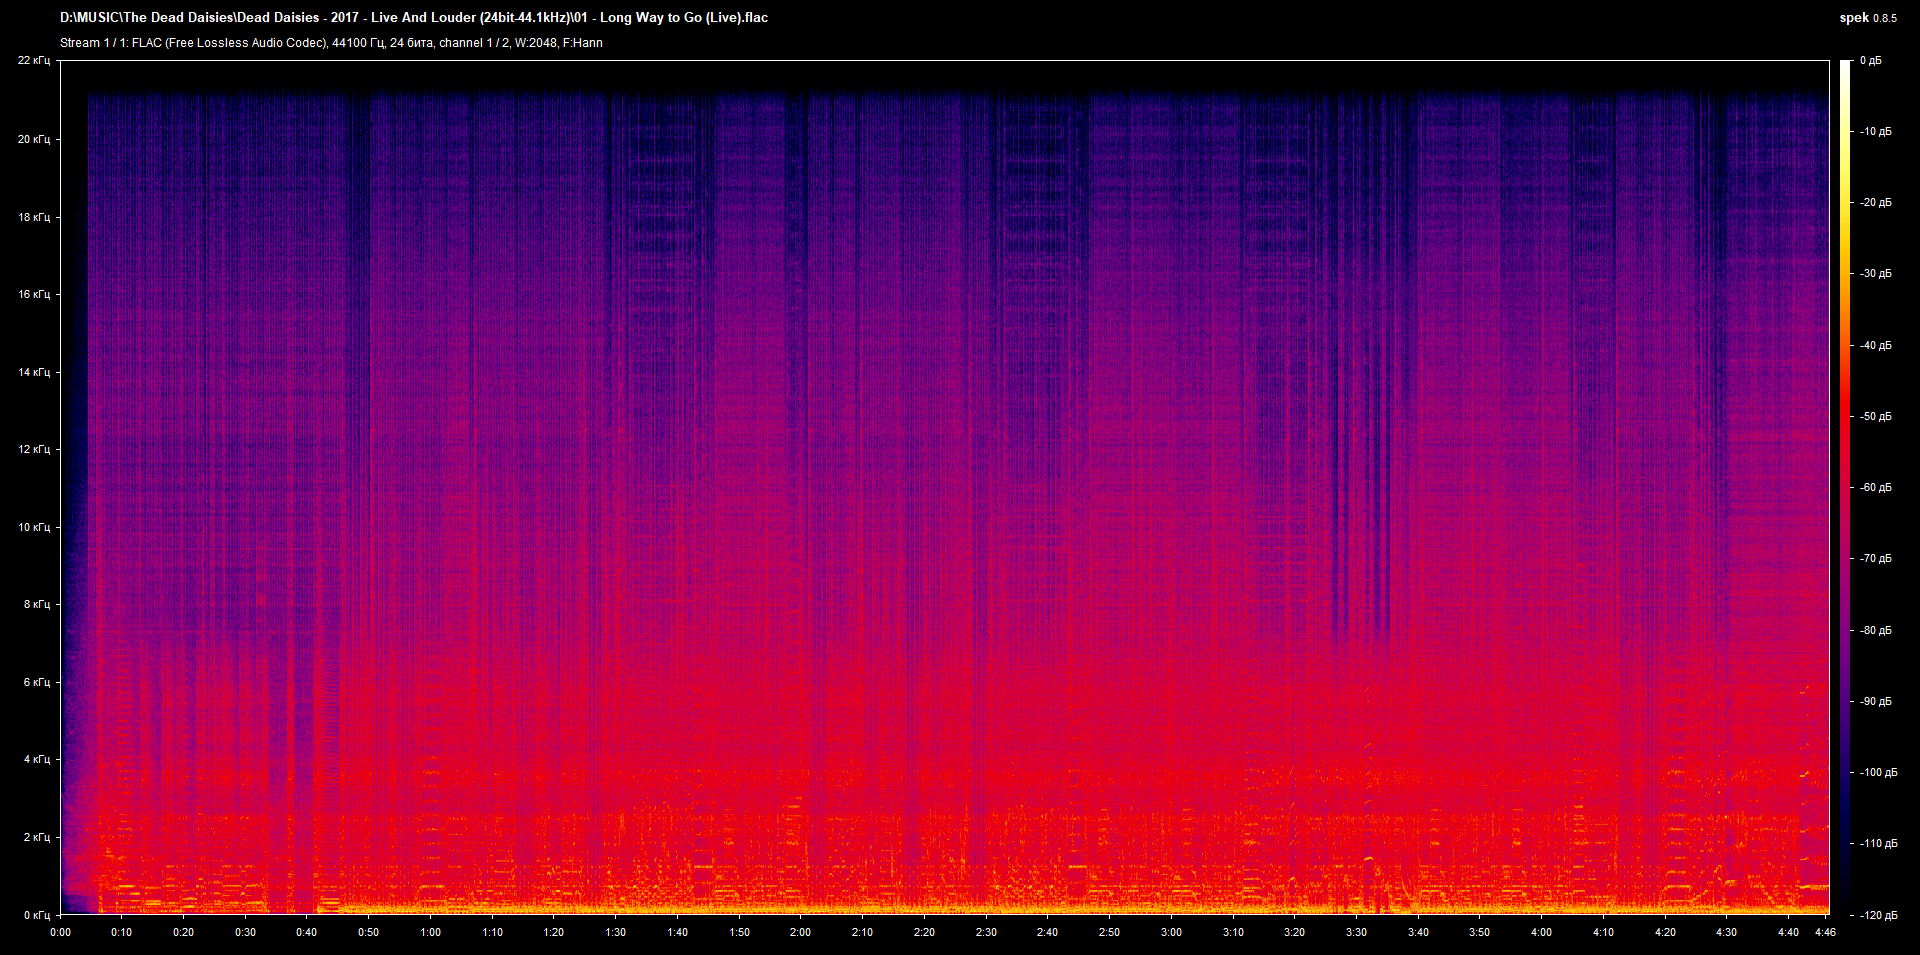
Task: Click the 10 кГц frequency label
Action: (34, 527)
